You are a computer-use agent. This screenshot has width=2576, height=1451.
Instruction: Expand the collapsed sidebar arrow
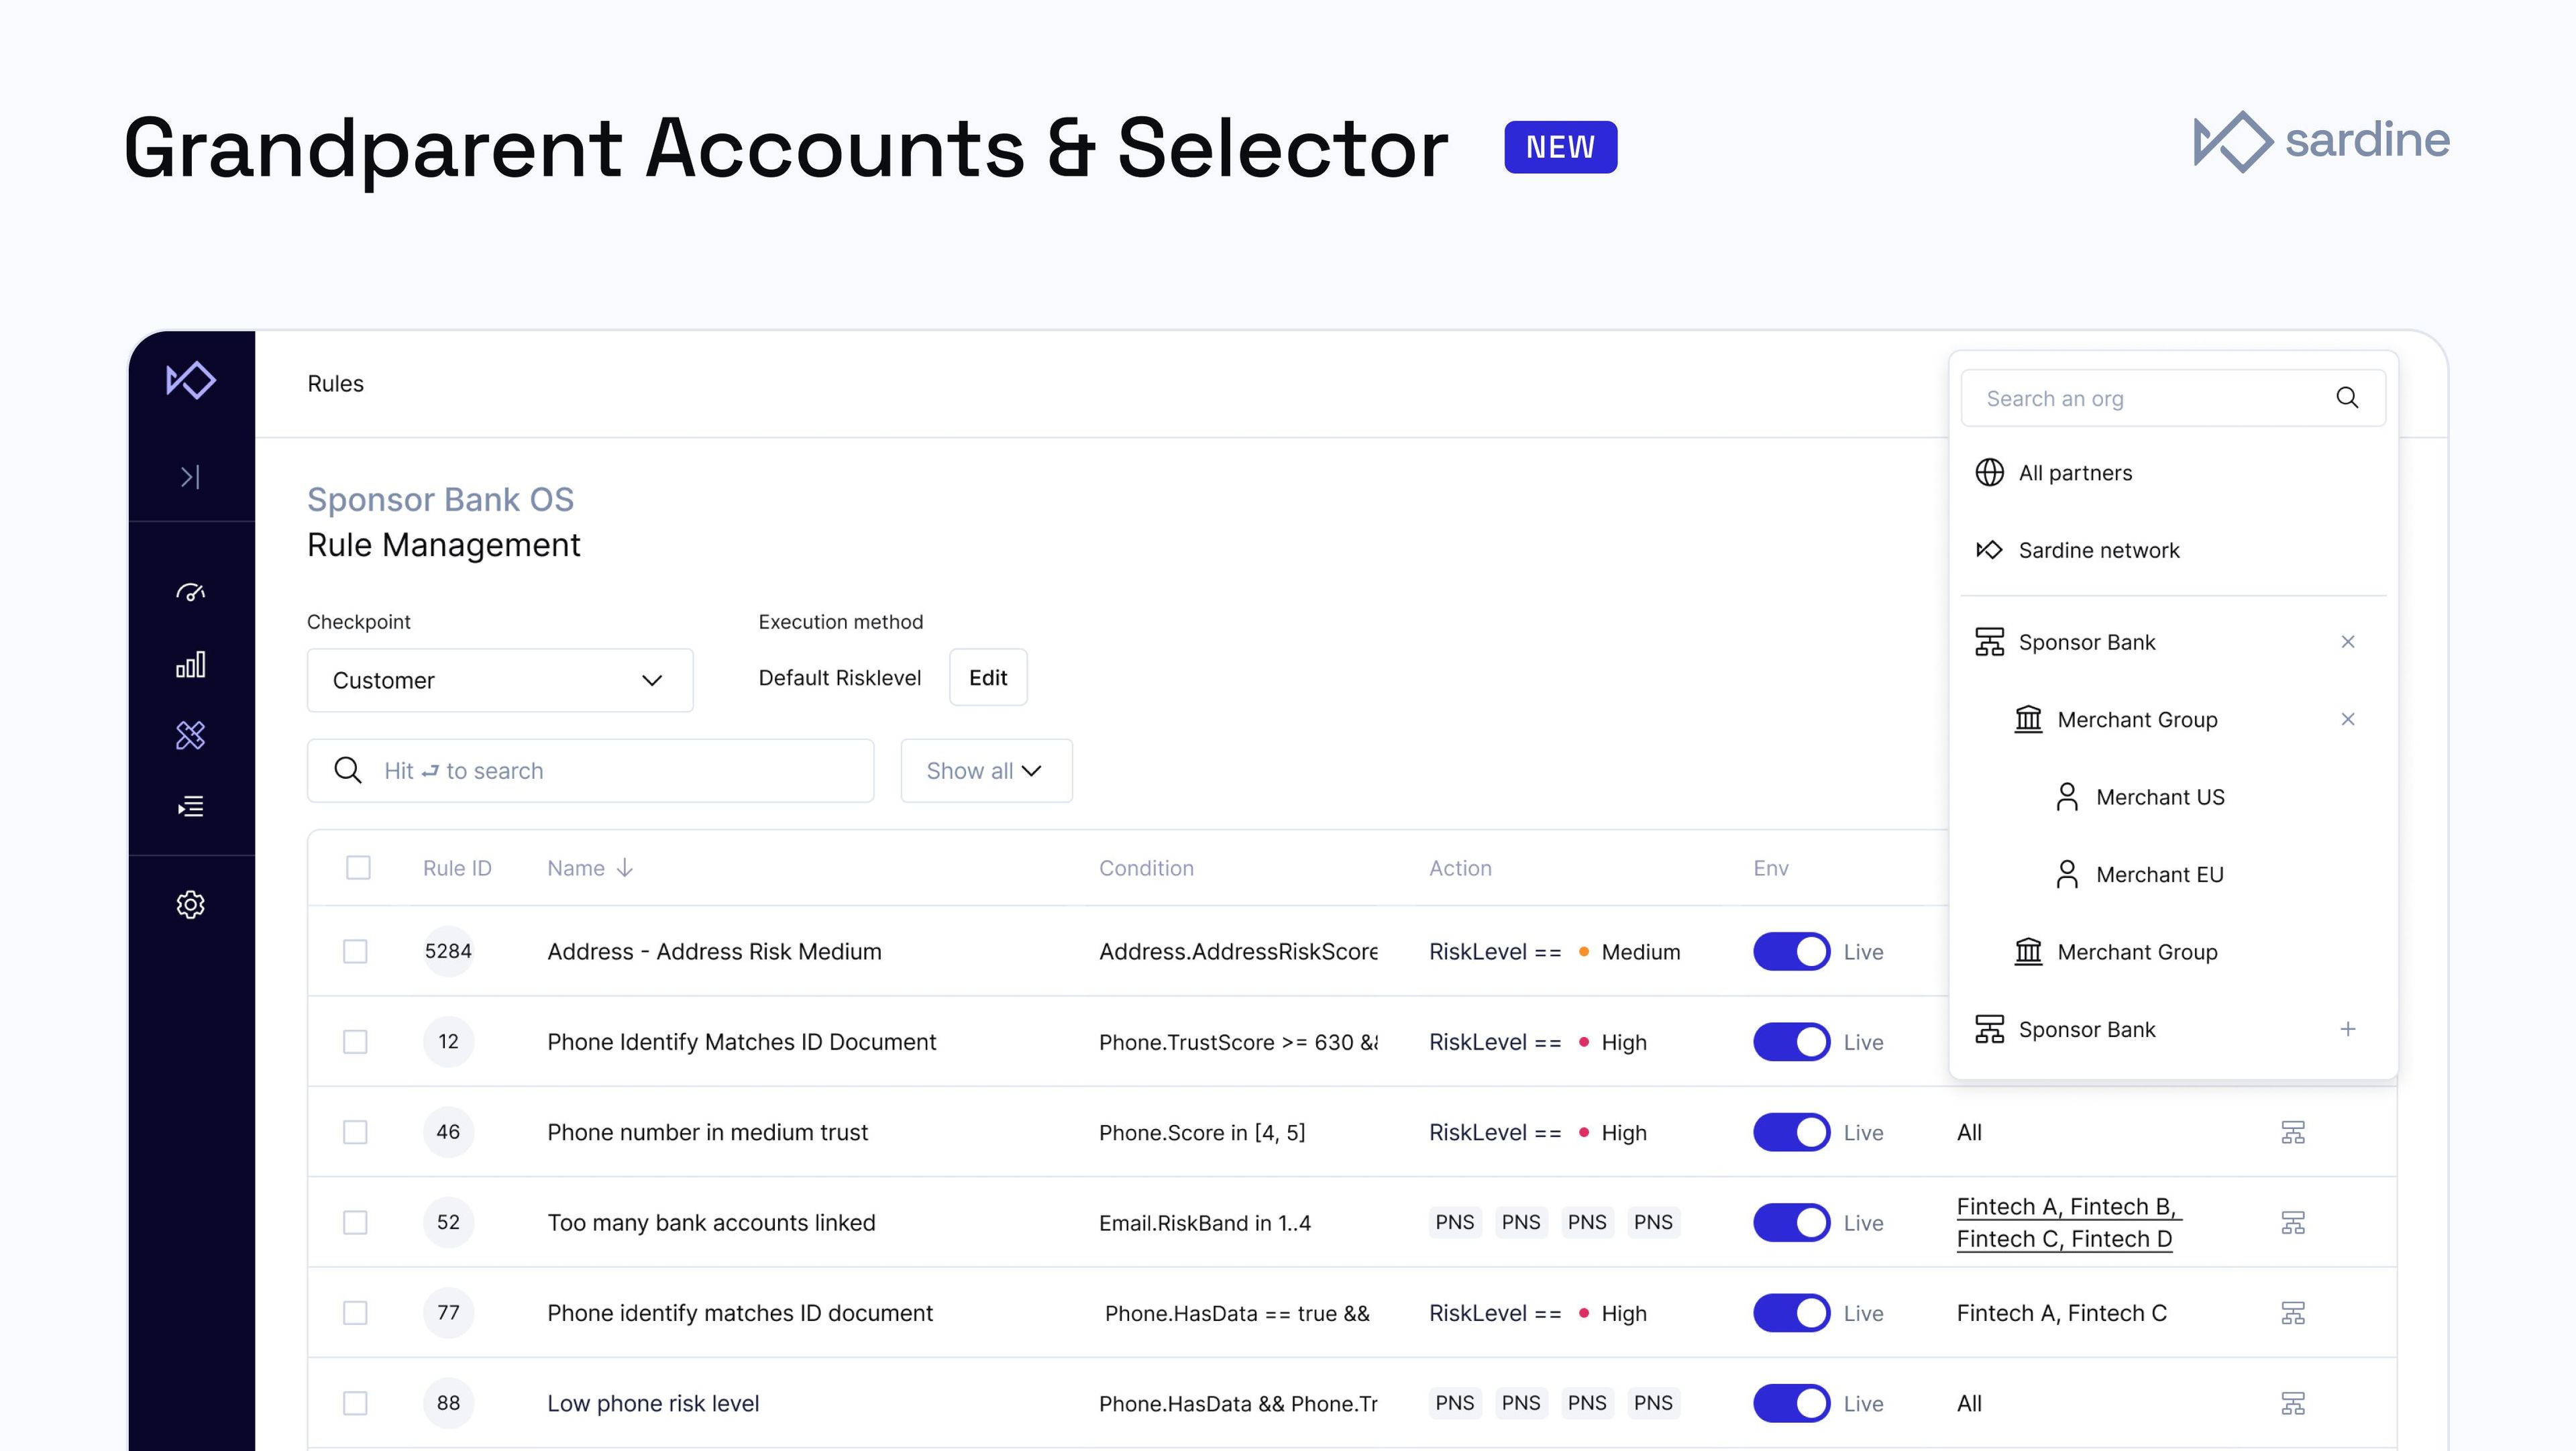pos(190,477)
